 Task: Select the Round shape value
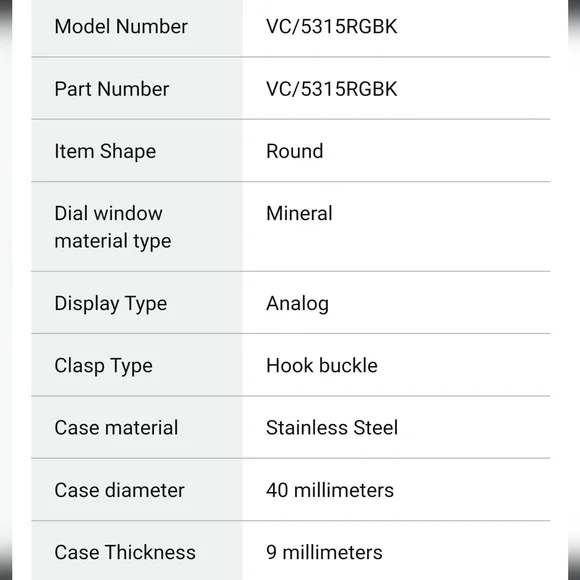click(294, 151)
